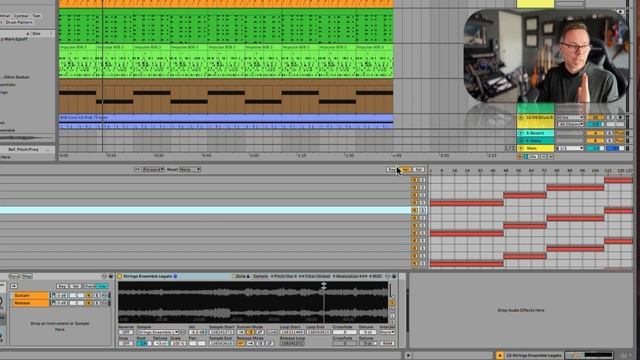The height and width of the screenshot is (360, 640).
Task: Click the Sample Start value field
Action: [x=221, y=332]
